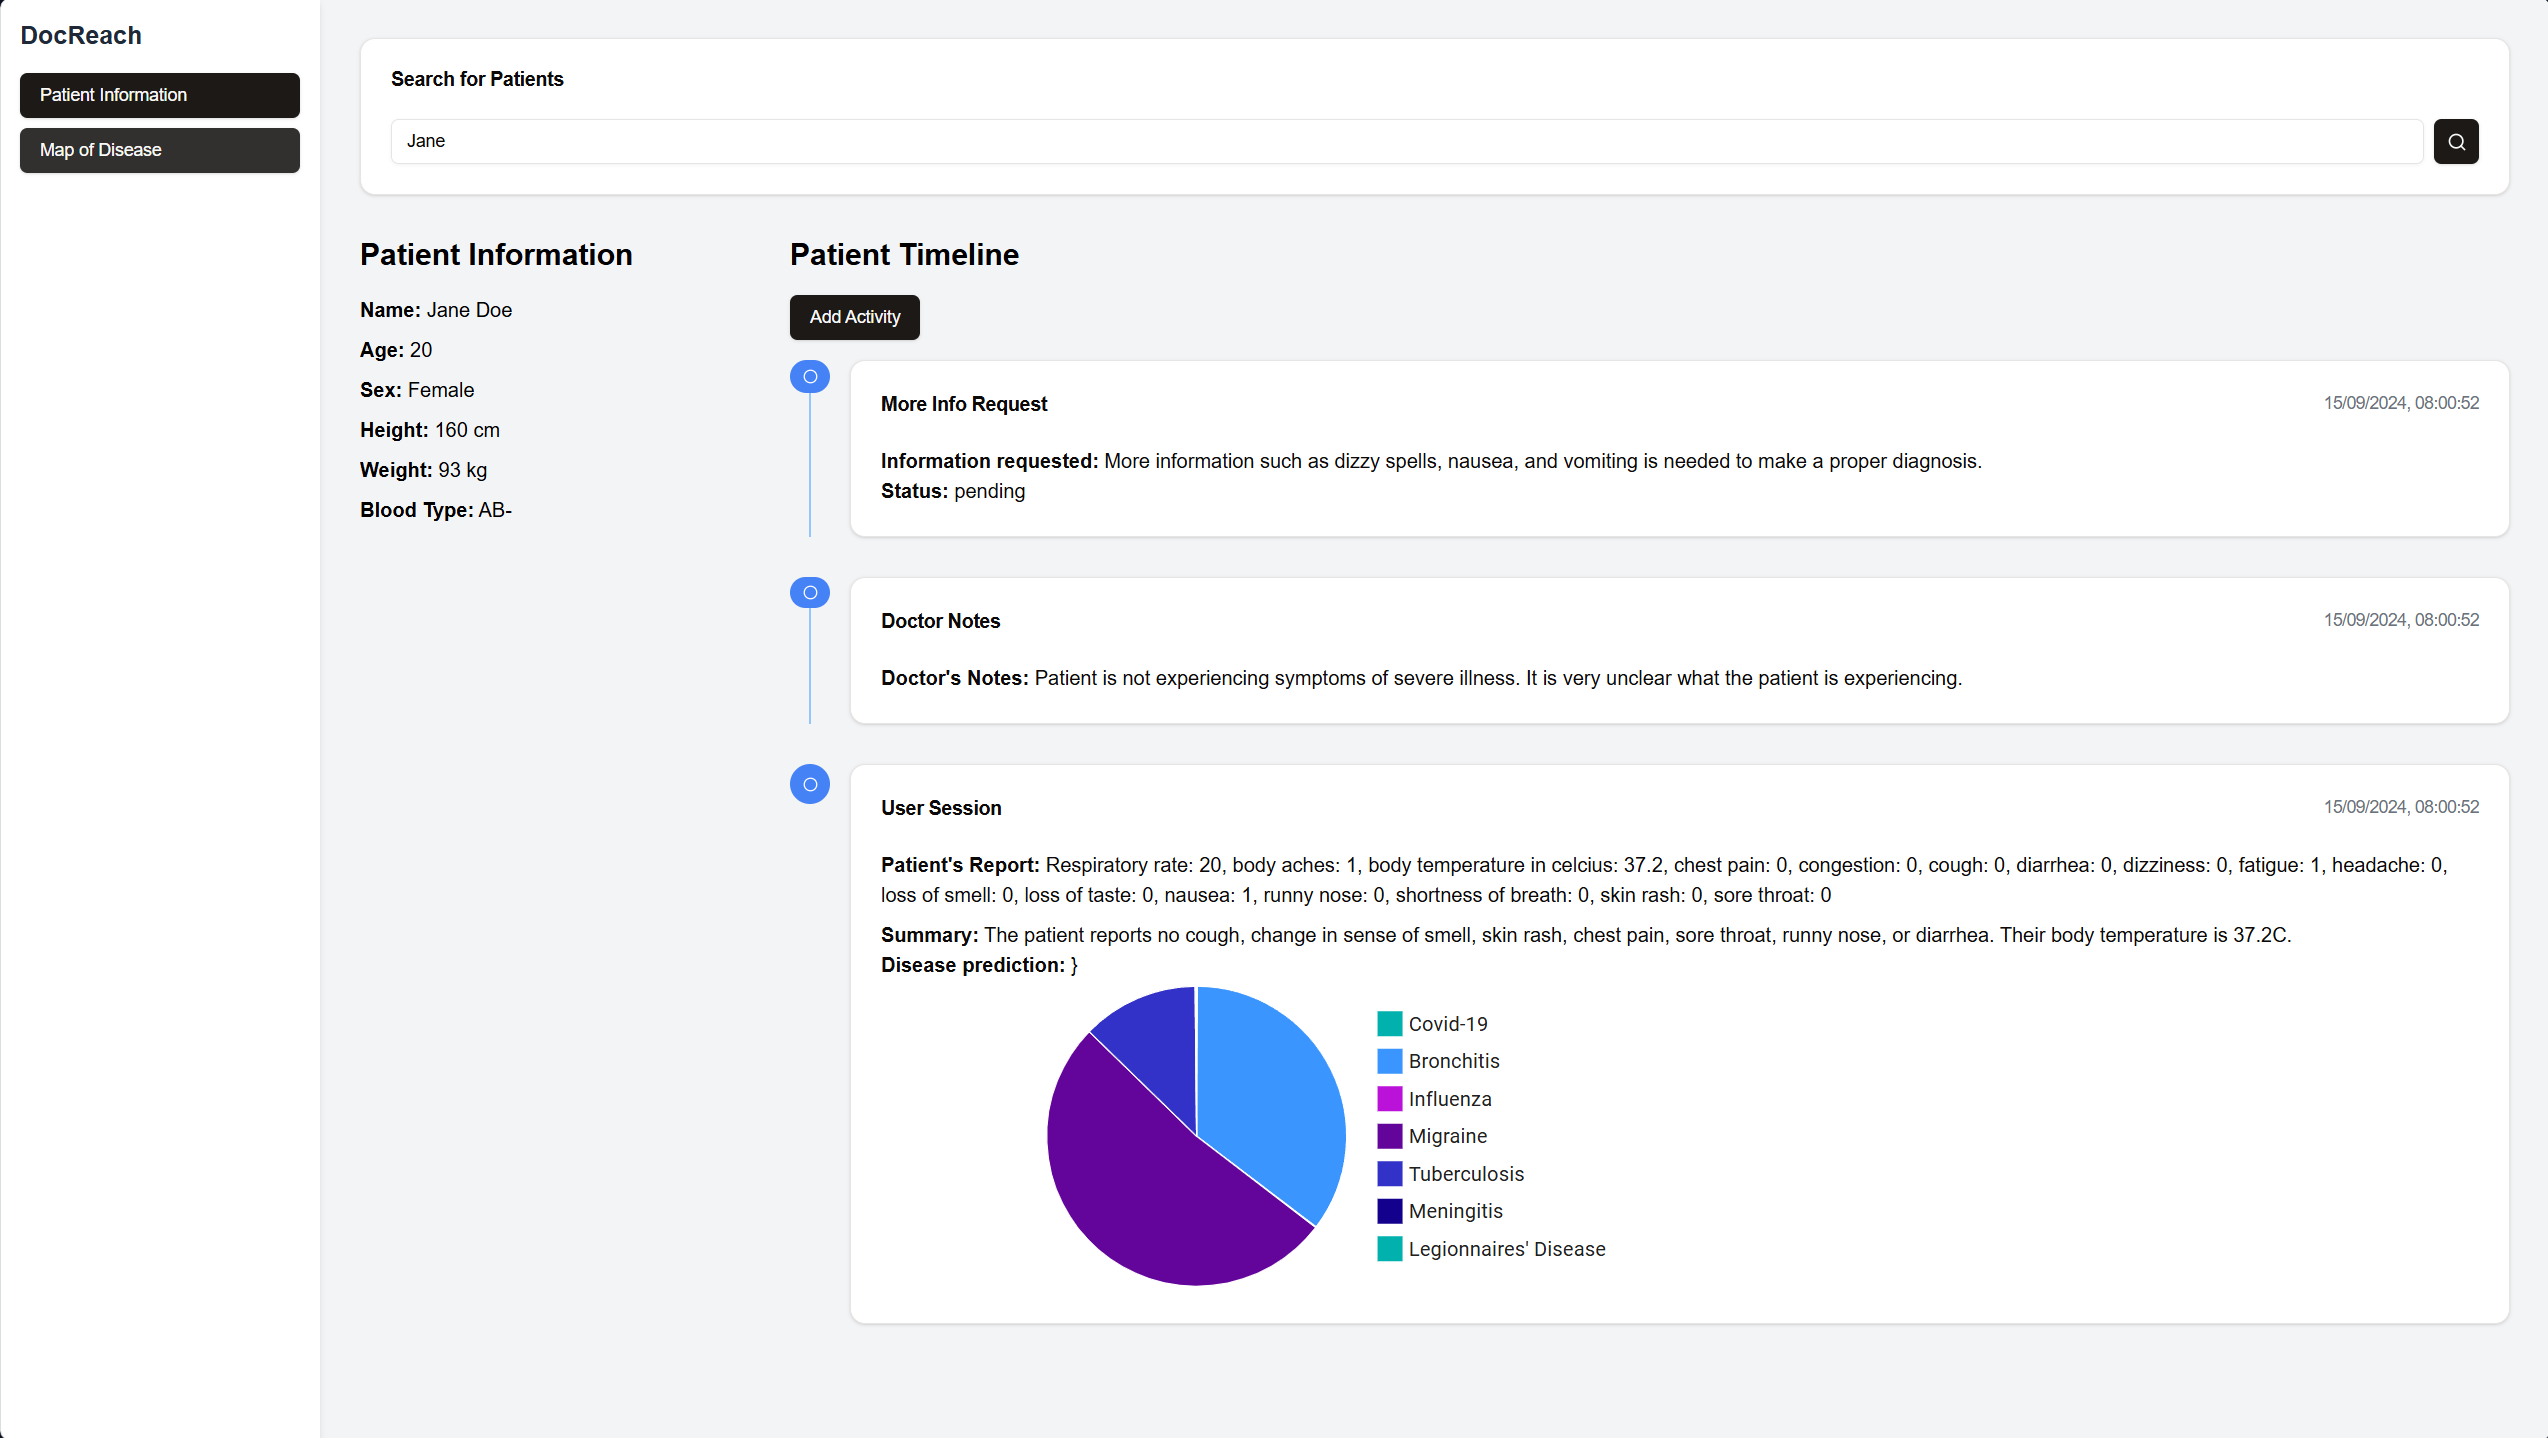The image size is (2548, 1438).
Task: Toggle Covid-19 legend color swatch
Action: pyautogui.click(x=1389, y=1024)
